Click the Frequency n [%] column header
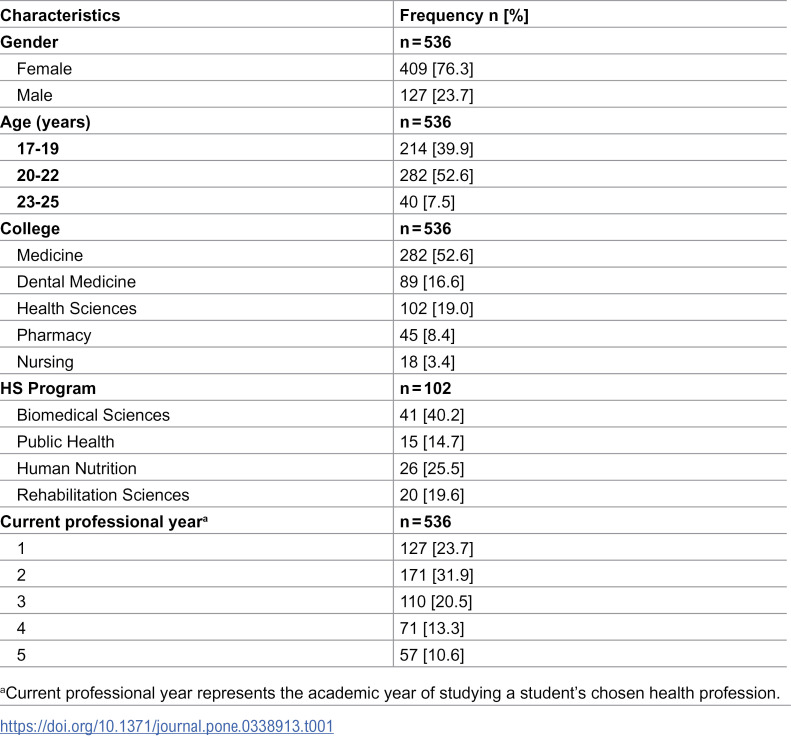The image size is (791, 737). 464,15
